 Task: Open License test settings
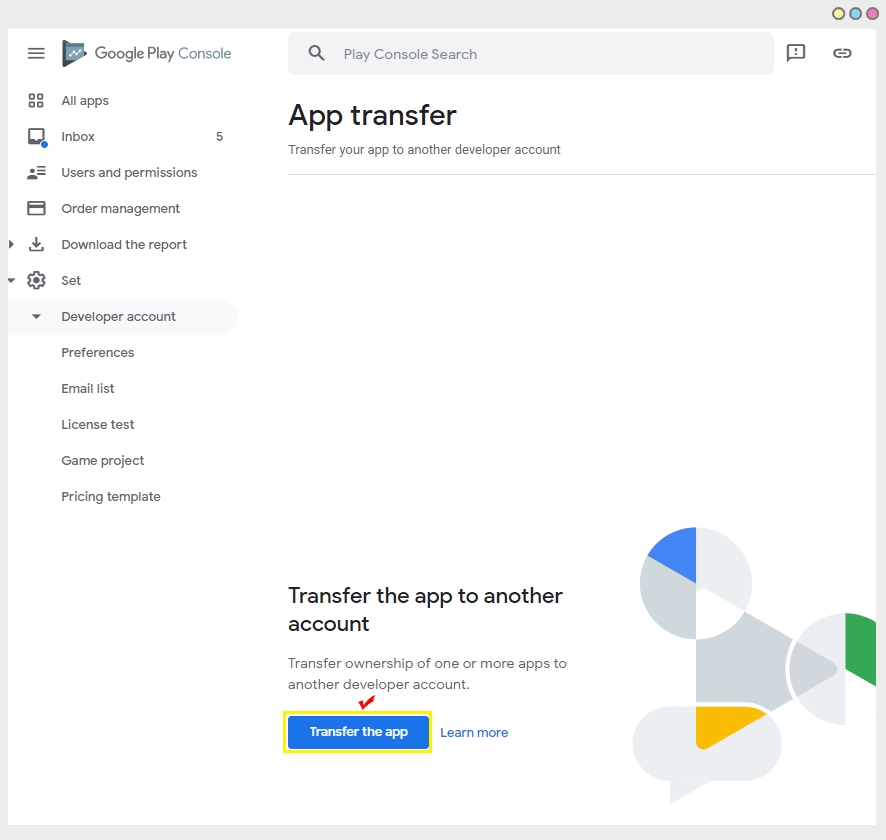tap(98, 425)
